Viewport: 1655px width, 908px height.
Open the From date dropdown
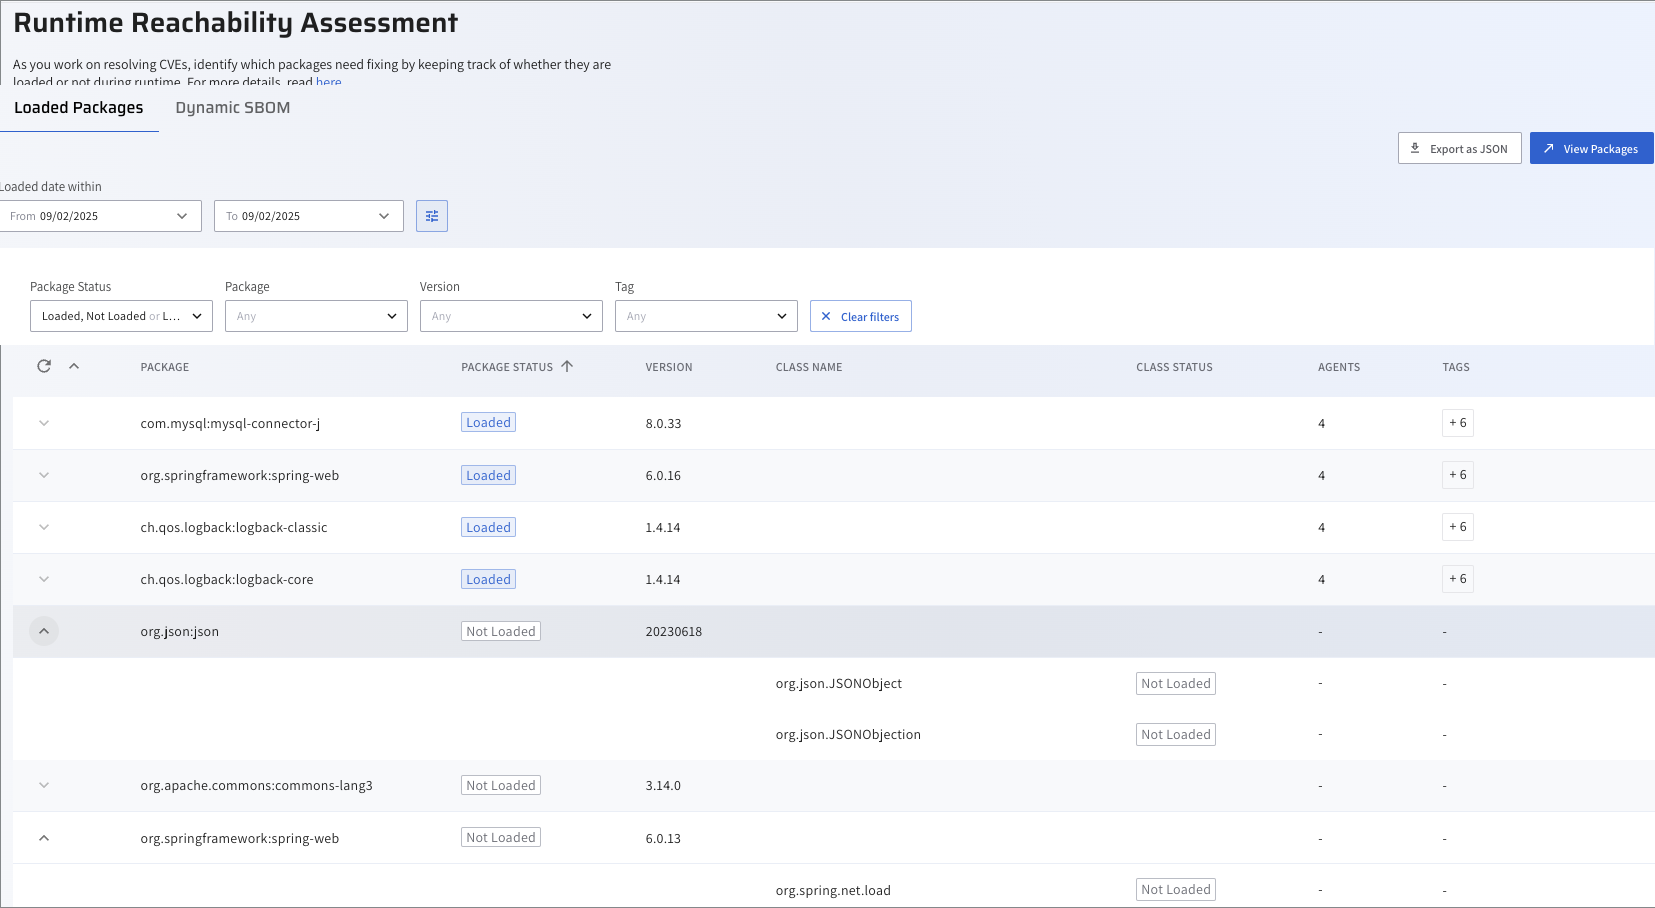click(x=100, y=216)
